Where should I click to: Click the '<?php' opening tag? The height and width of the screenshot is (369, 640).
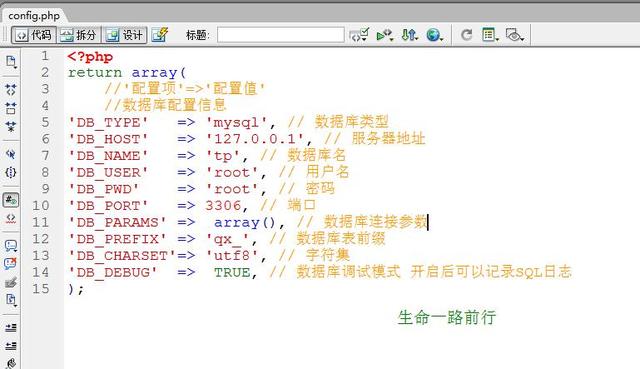[90, 56]
